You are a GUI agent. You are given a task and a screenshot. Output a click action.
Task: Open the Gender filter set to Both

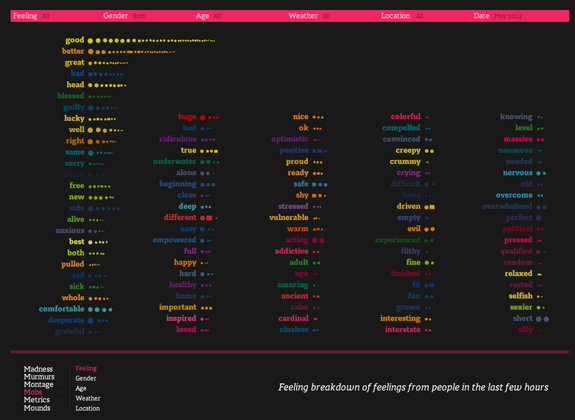[x=124, y=16]
